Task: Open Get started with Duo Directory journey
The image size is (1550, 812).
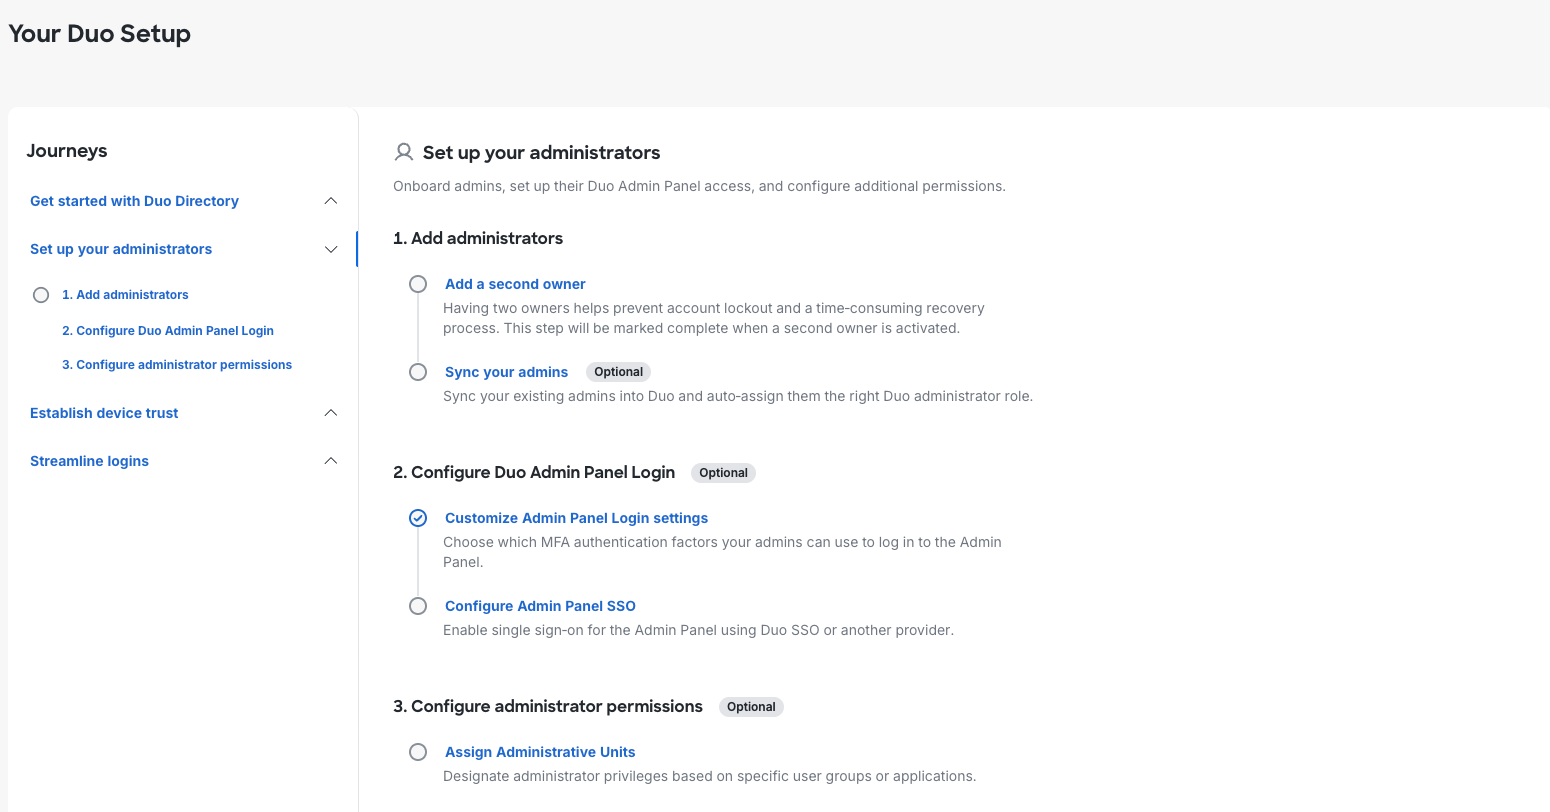Action: (134, 201)
